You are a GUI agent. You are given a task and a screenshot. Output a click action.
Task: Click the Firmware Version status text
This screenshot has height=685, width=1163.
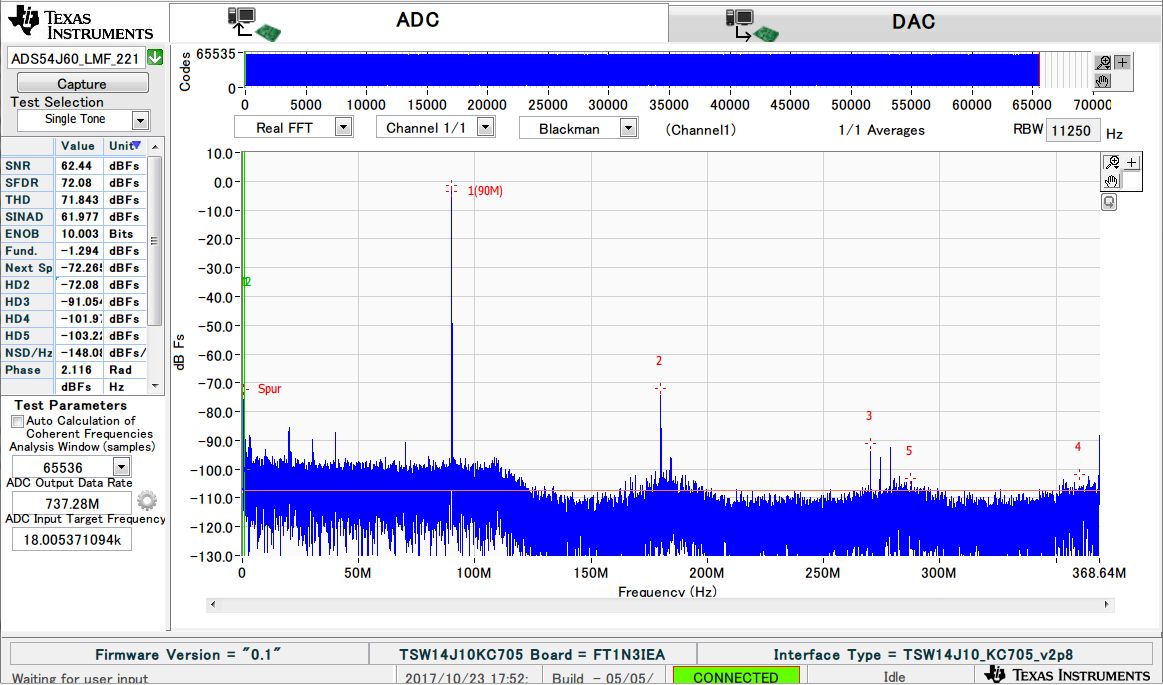coord(188,655)
